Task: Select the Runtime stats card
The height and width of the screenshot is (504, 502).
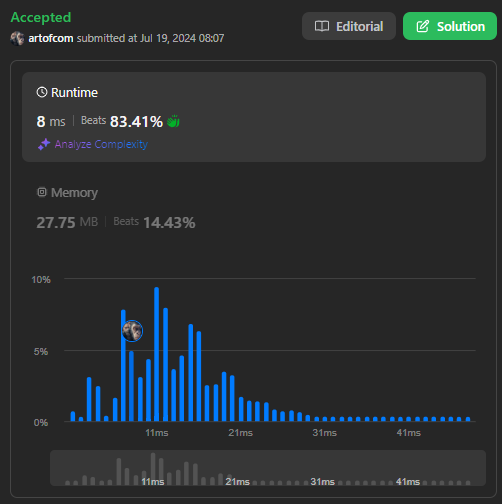Action: pyautogui.click(x=254, y=117)
